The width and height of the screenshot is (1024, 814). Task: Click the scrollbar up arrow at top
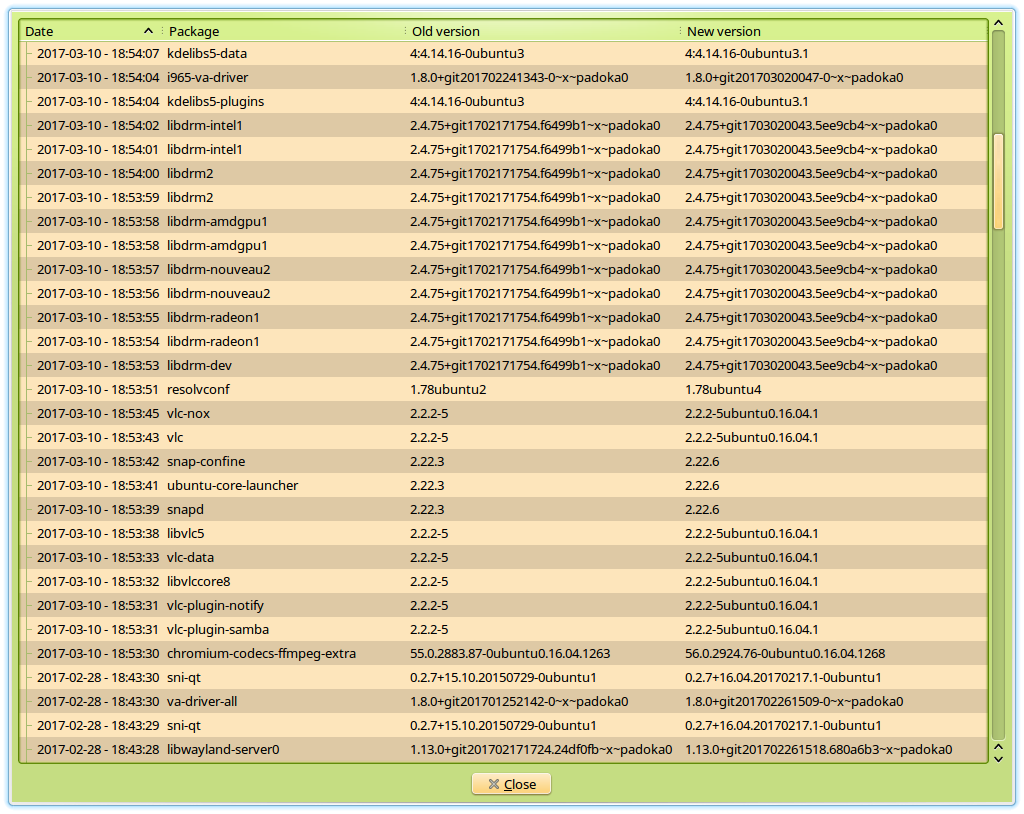click(x=997, y=37)
